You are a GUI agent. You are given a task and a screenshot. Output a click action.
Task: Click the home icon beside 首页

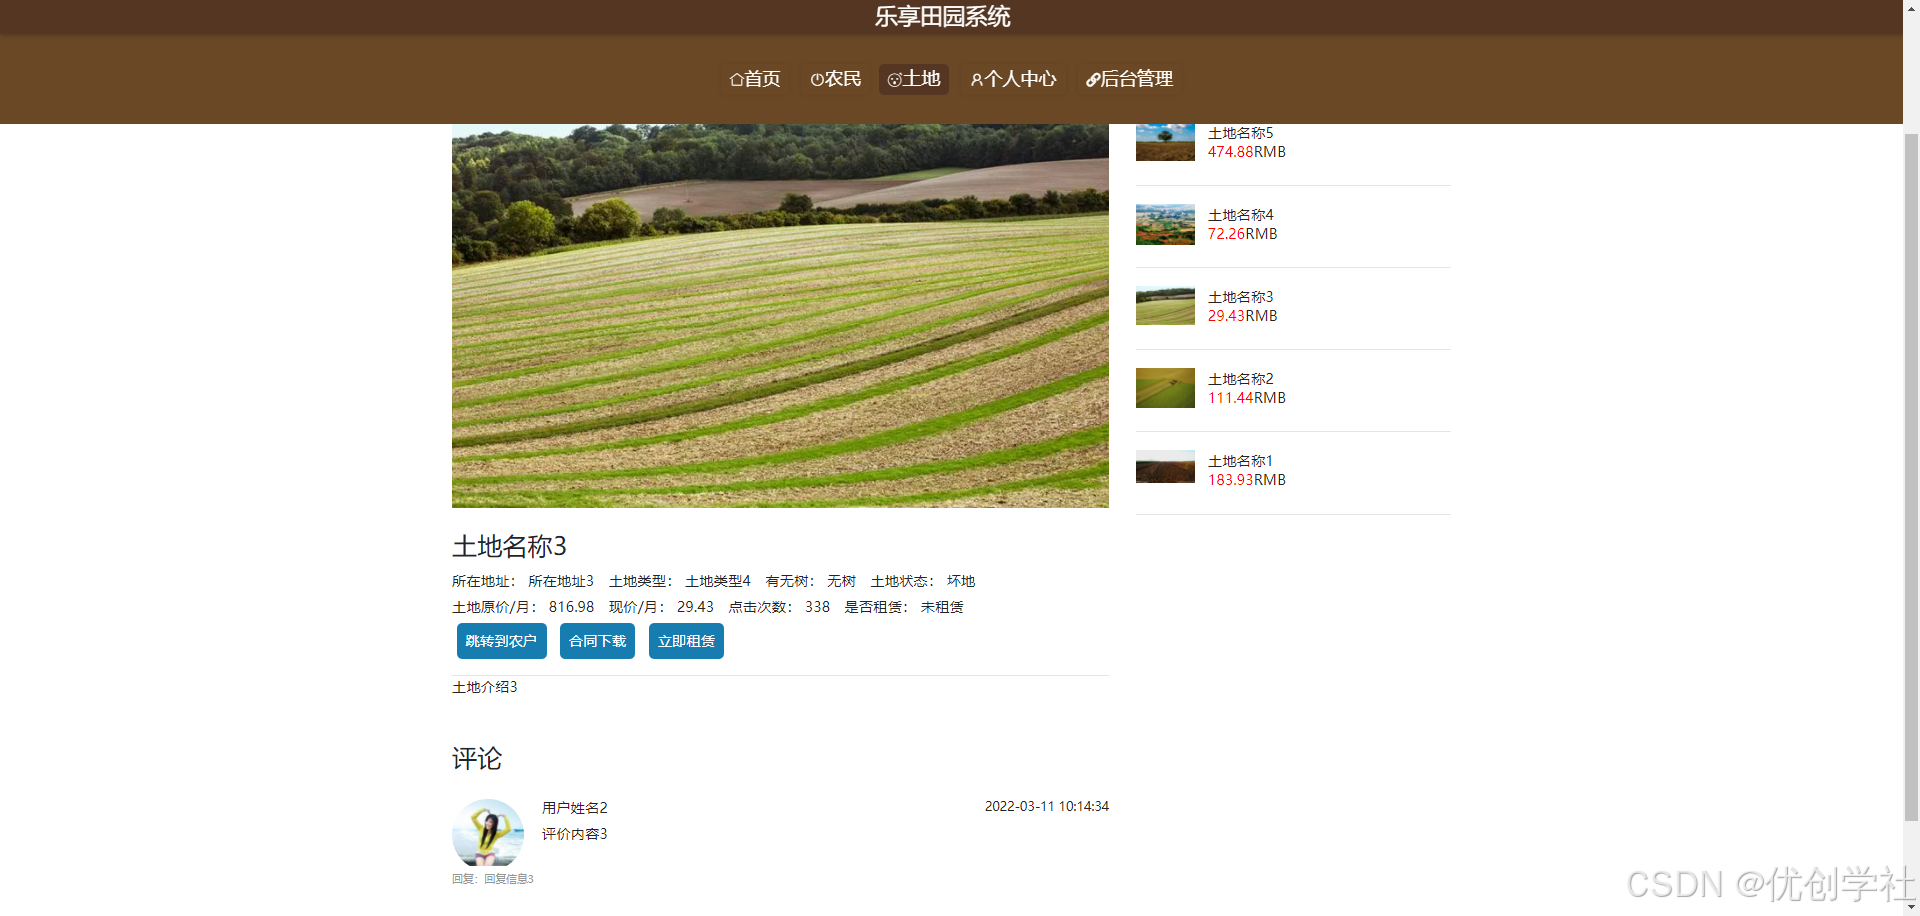click(736, 79)
